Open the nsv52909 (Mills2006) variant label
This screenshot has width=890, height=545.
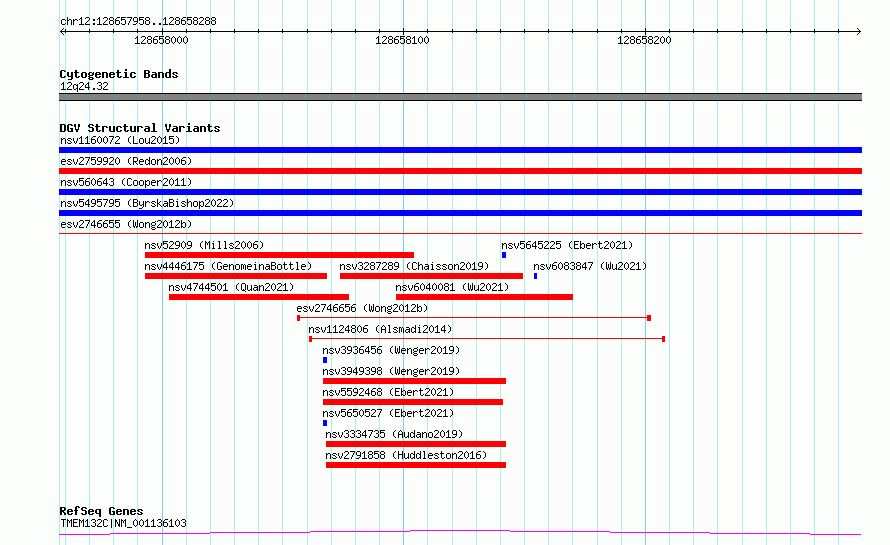[x=204, y=245]
